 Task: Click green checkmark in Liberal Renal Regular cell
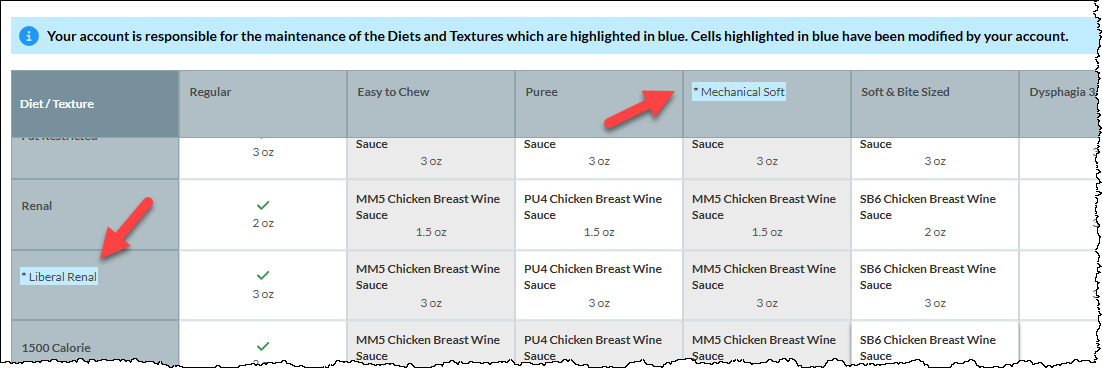tap(264, 275)
